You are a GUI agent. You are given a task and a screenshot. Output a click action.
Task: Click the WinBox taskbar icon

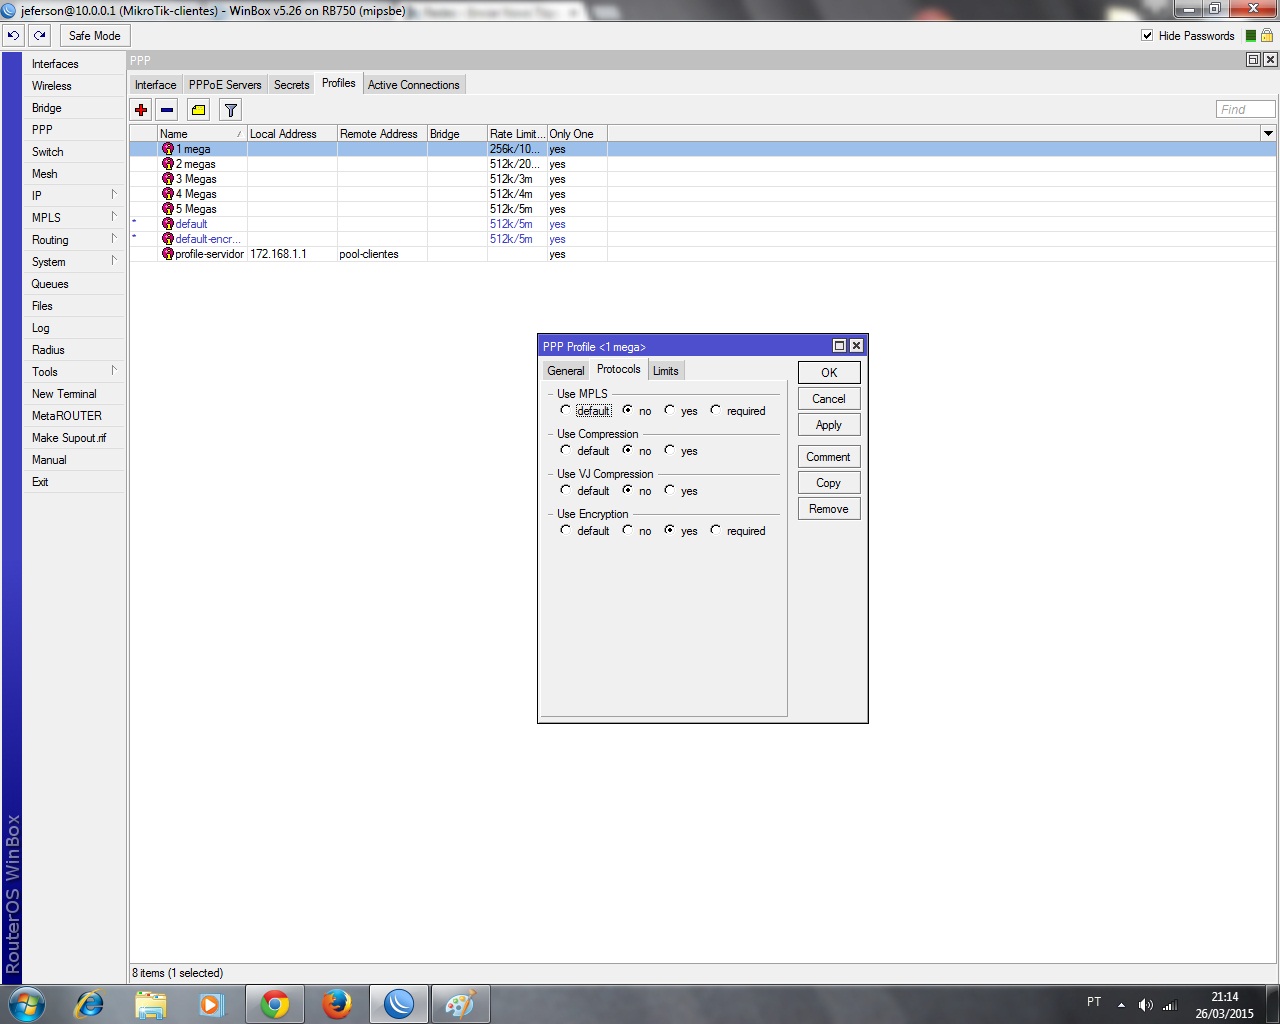[399, 1004]
